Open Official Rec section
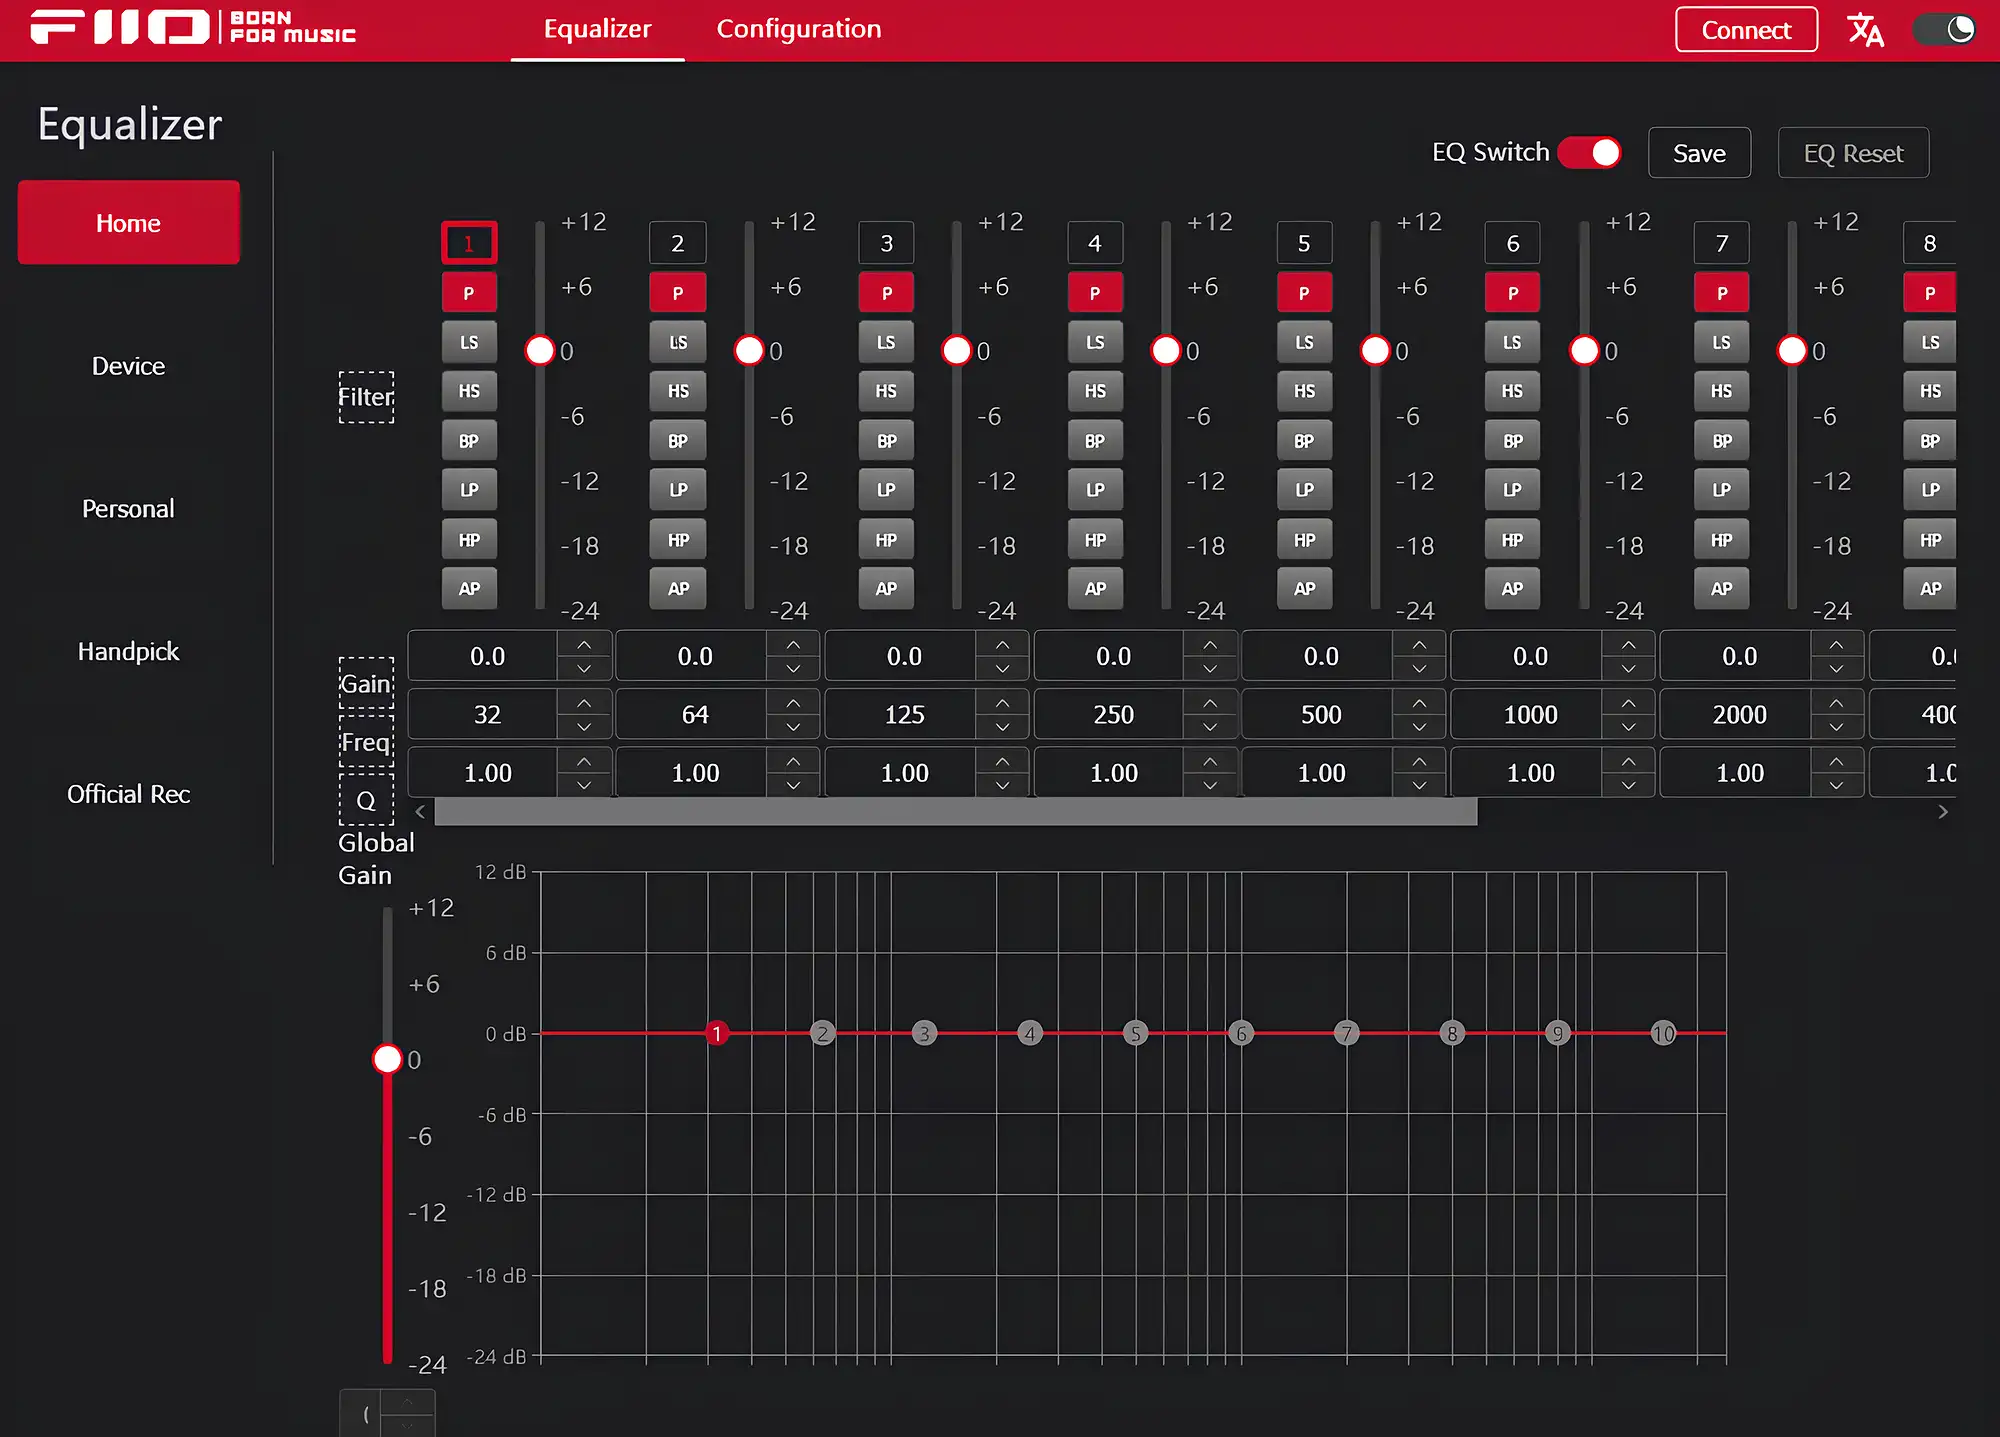This screenshot has height=1437, width=2000. pos(128,794)
